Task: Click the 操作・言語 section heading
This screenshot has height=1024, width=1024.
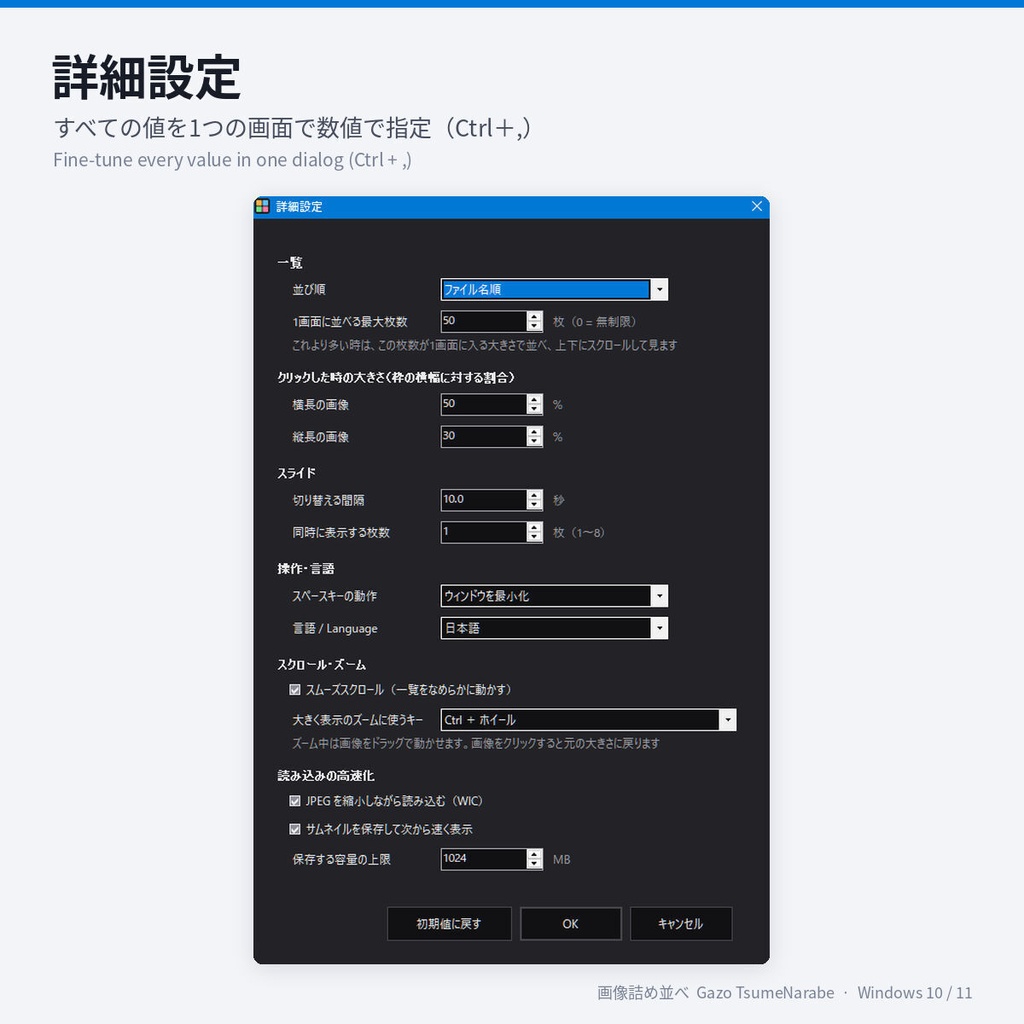Action: tap(306, 569)
